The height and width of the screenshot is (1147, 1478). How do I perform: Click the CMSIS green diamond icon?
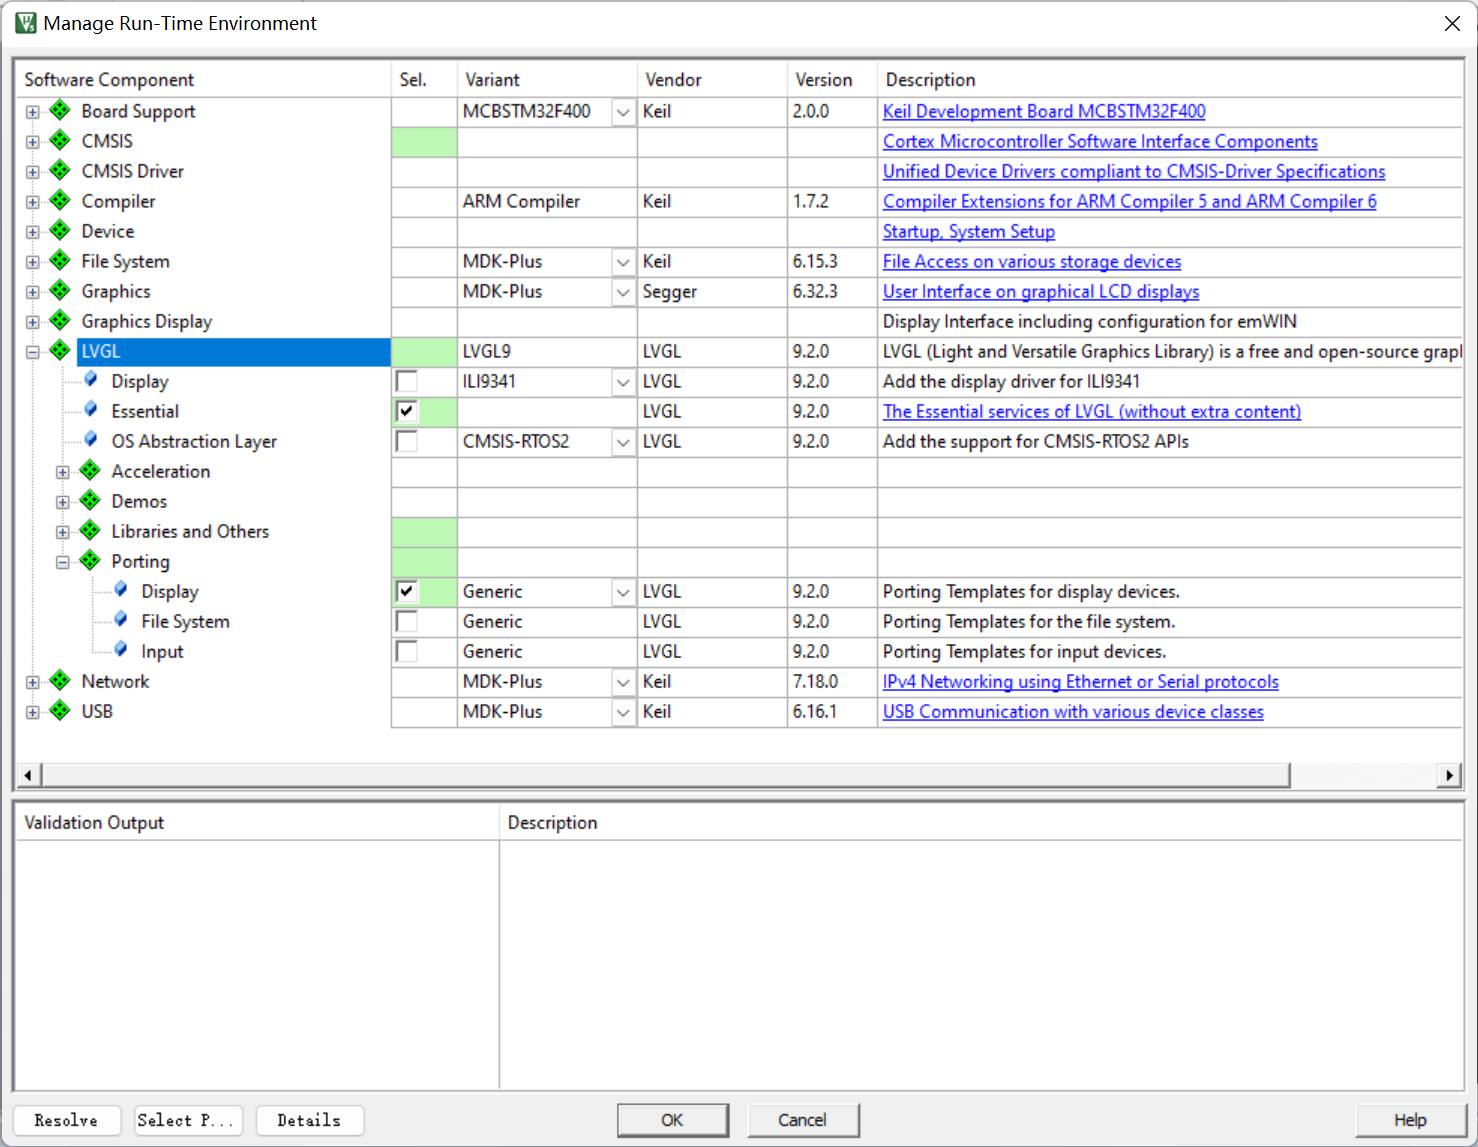tap(60, 140)
